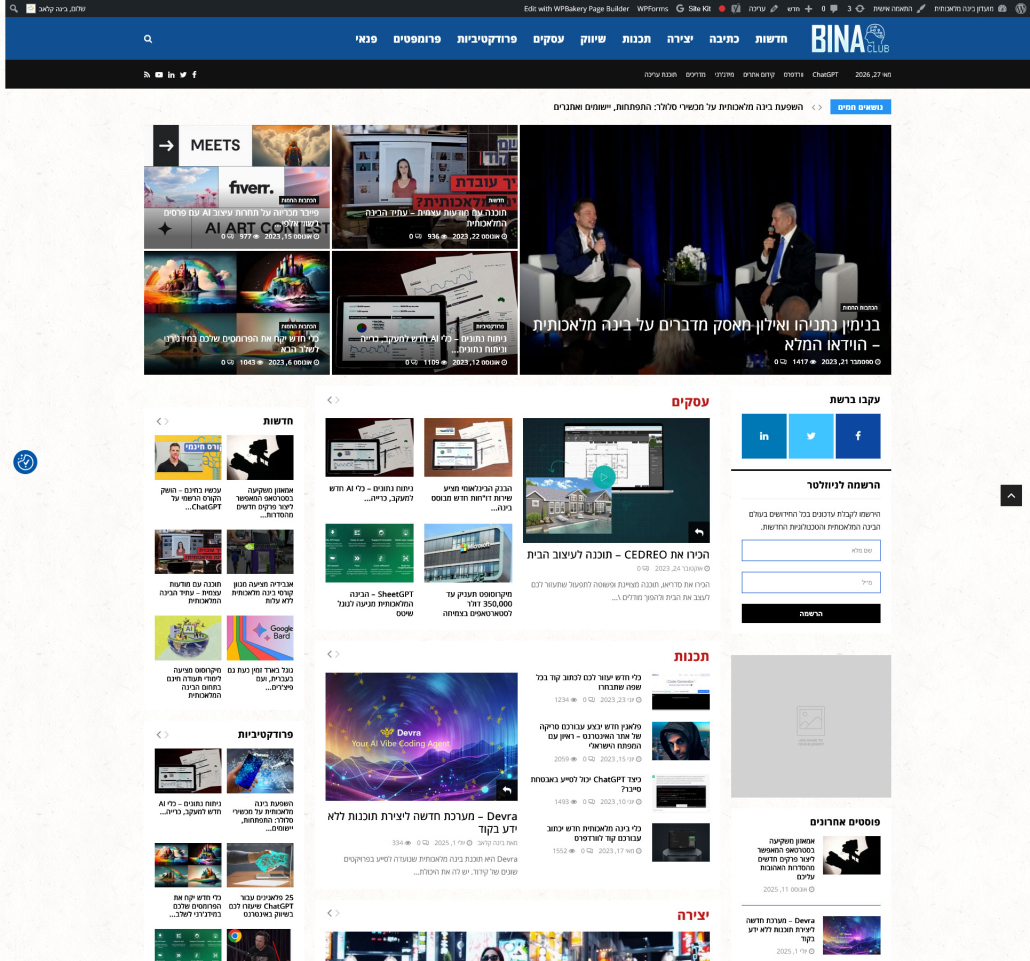1030x961 pixels.
Task: Open the חדשות main menu item
Action: (771, 39)
